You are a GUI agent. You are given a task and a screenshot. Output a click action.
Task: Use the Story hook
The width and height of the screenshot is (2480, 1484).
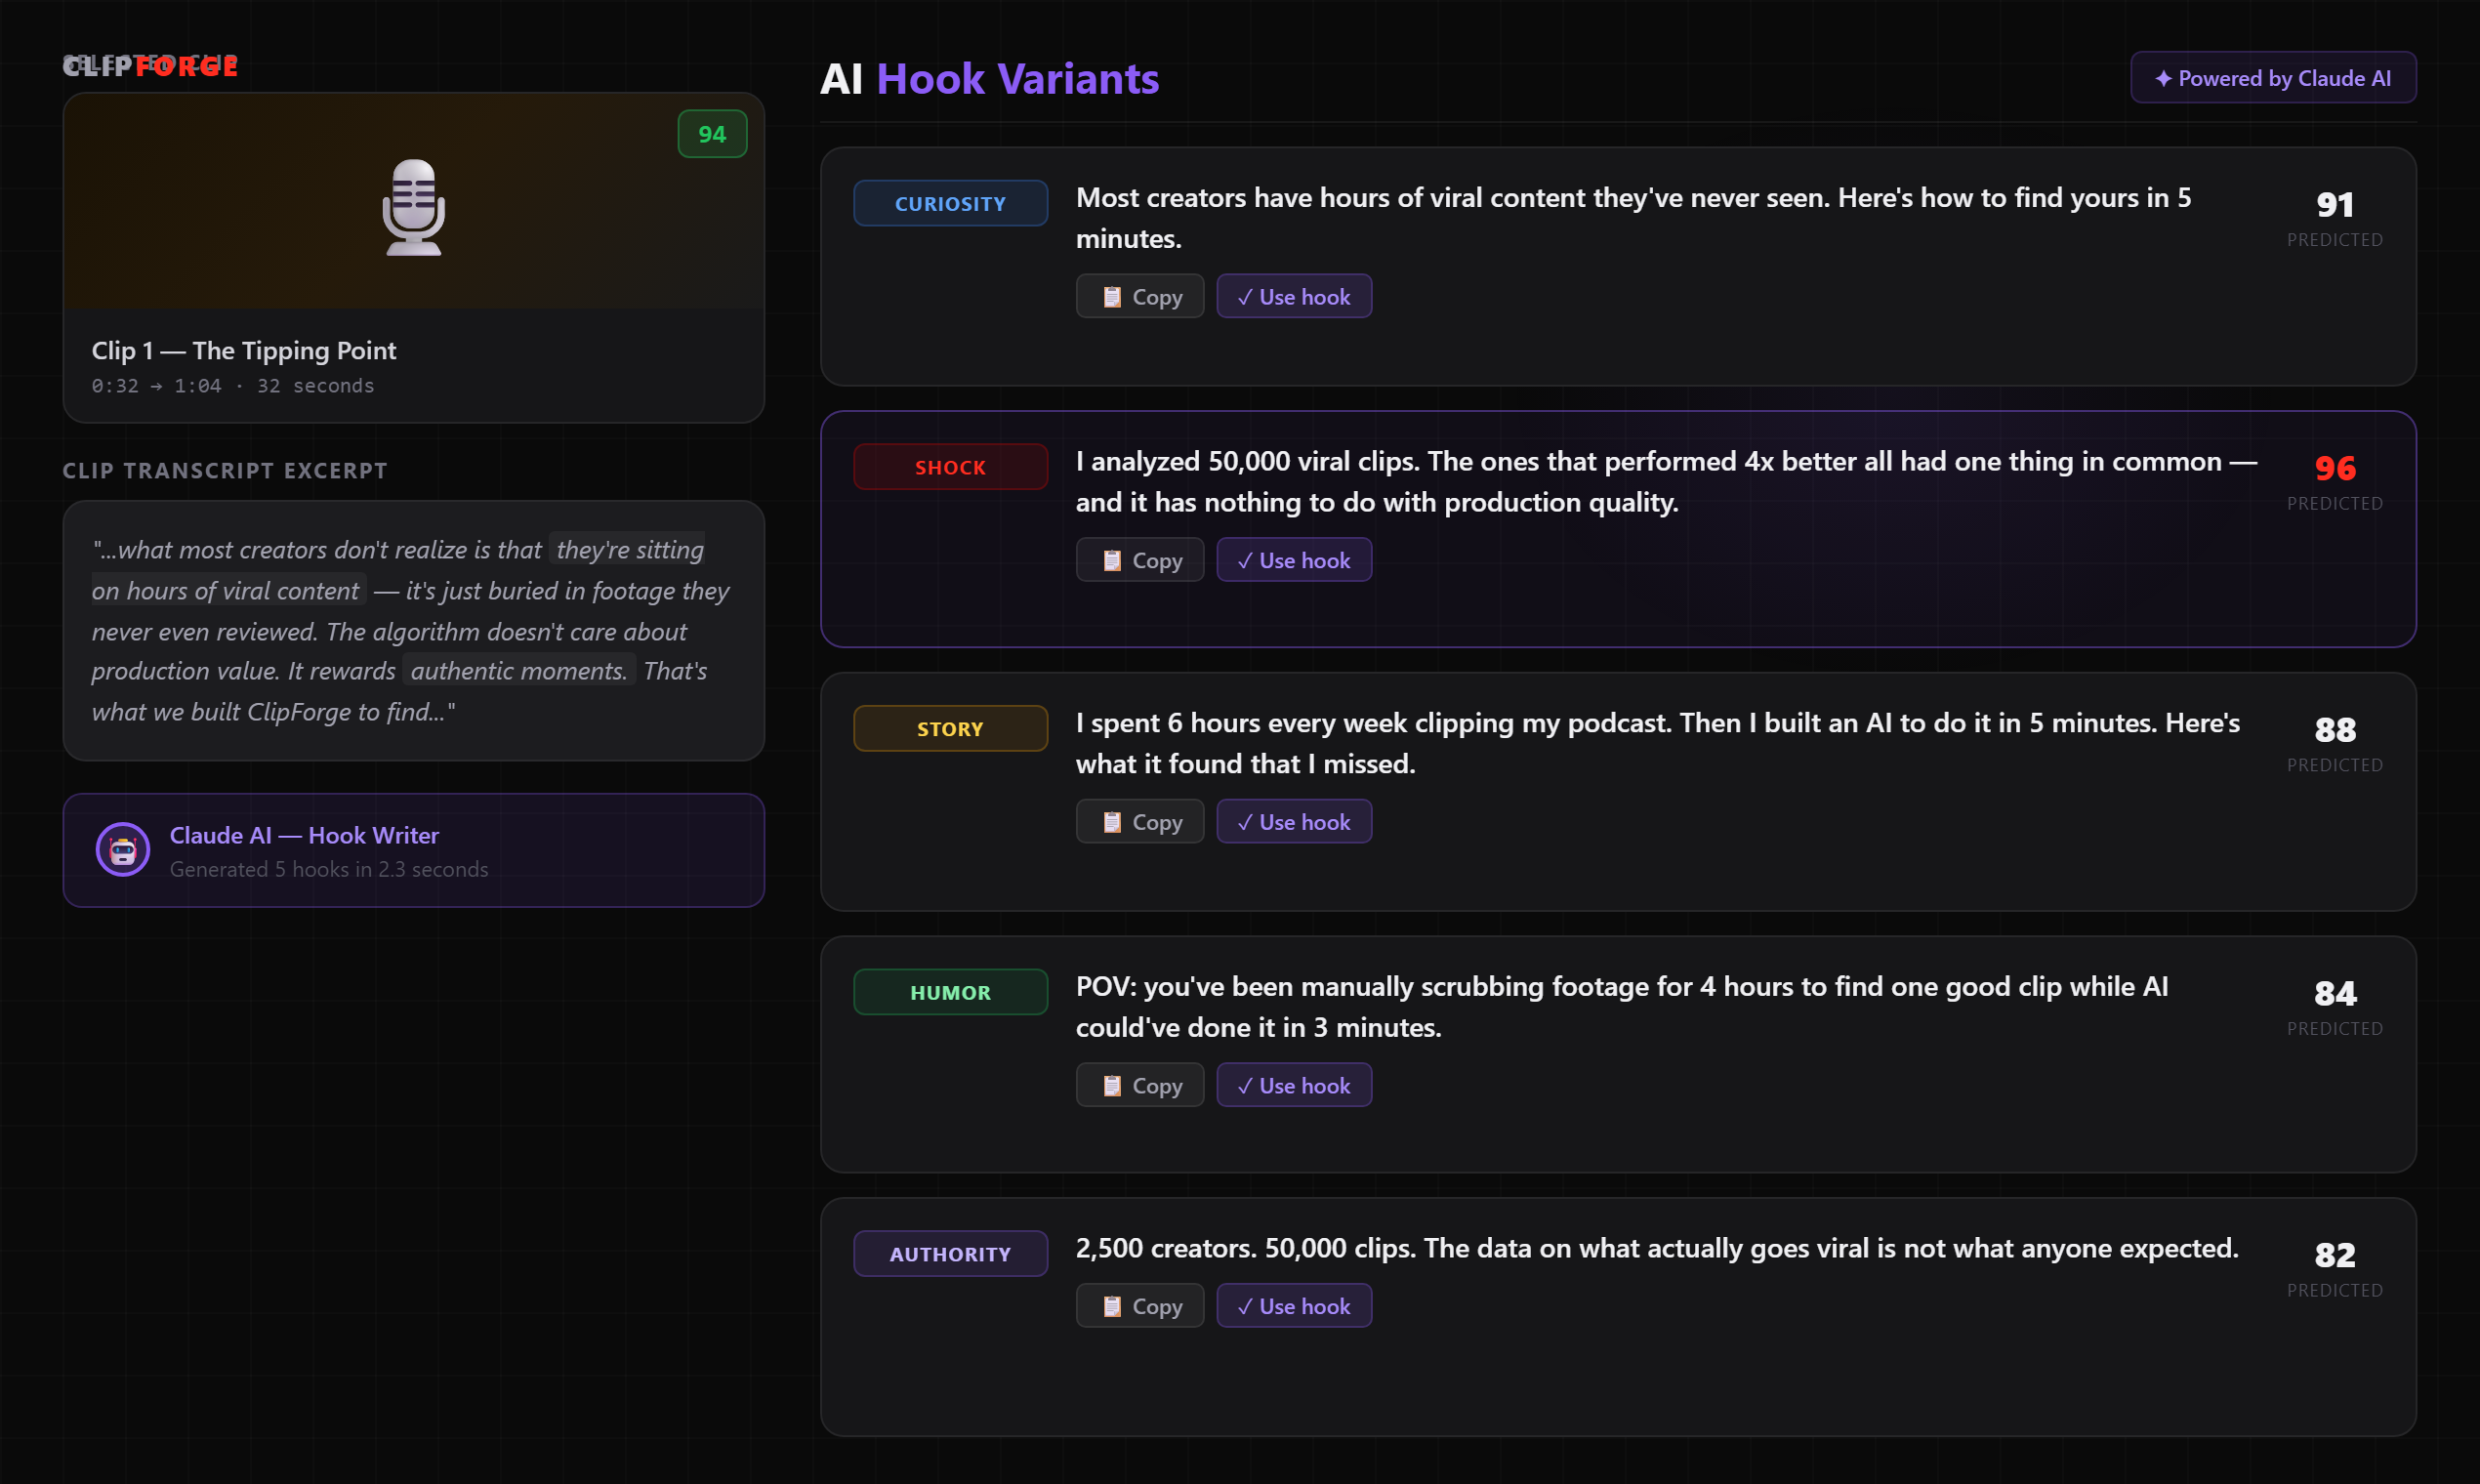1293,822
